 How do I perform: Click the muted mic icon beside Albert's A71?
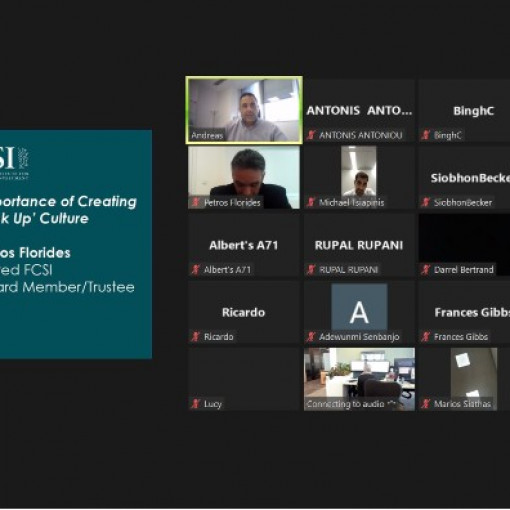[196, 270]
